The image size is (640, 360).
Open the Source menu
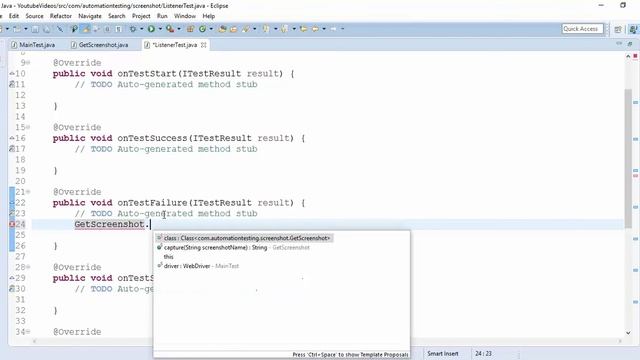pos(34,16)
